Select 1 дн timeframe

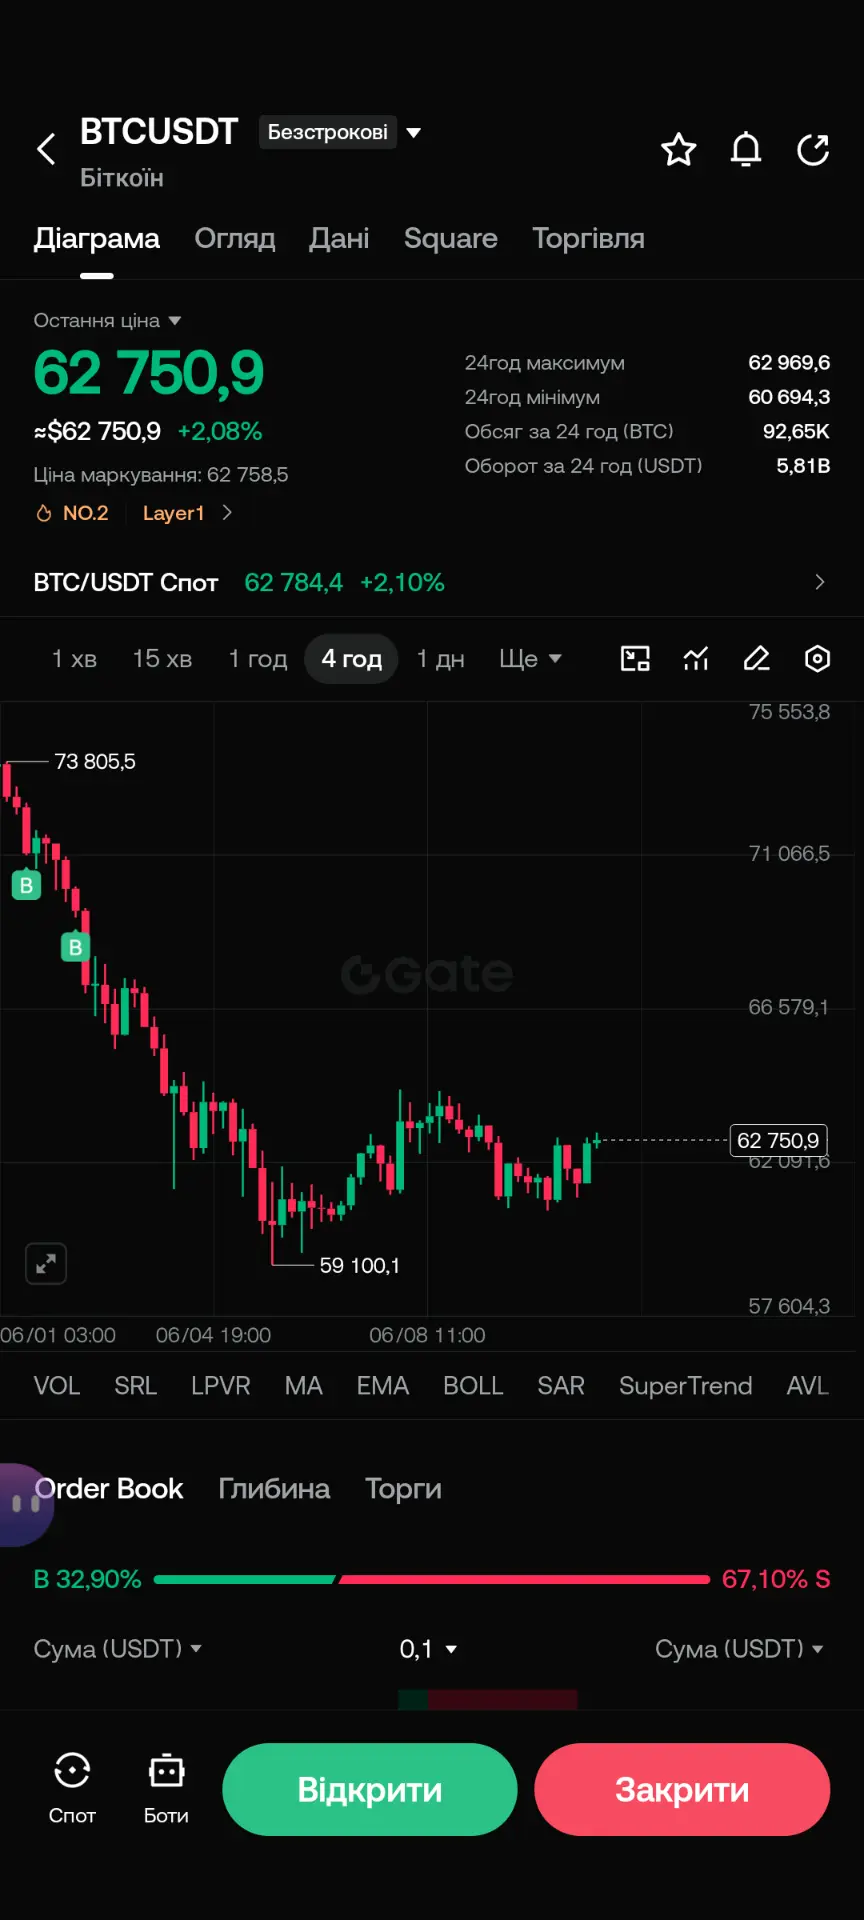441,659
